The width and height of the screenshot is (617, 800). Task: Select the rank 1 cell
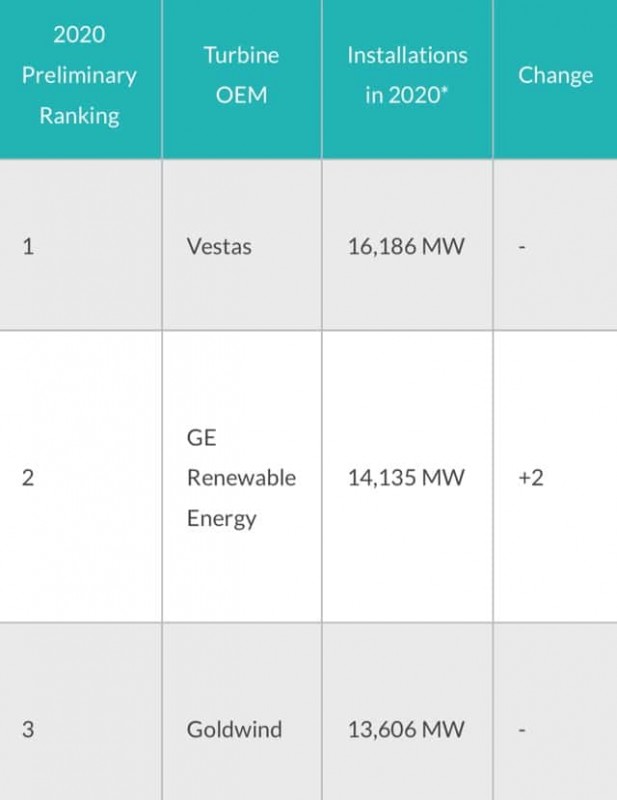(28, 246)
